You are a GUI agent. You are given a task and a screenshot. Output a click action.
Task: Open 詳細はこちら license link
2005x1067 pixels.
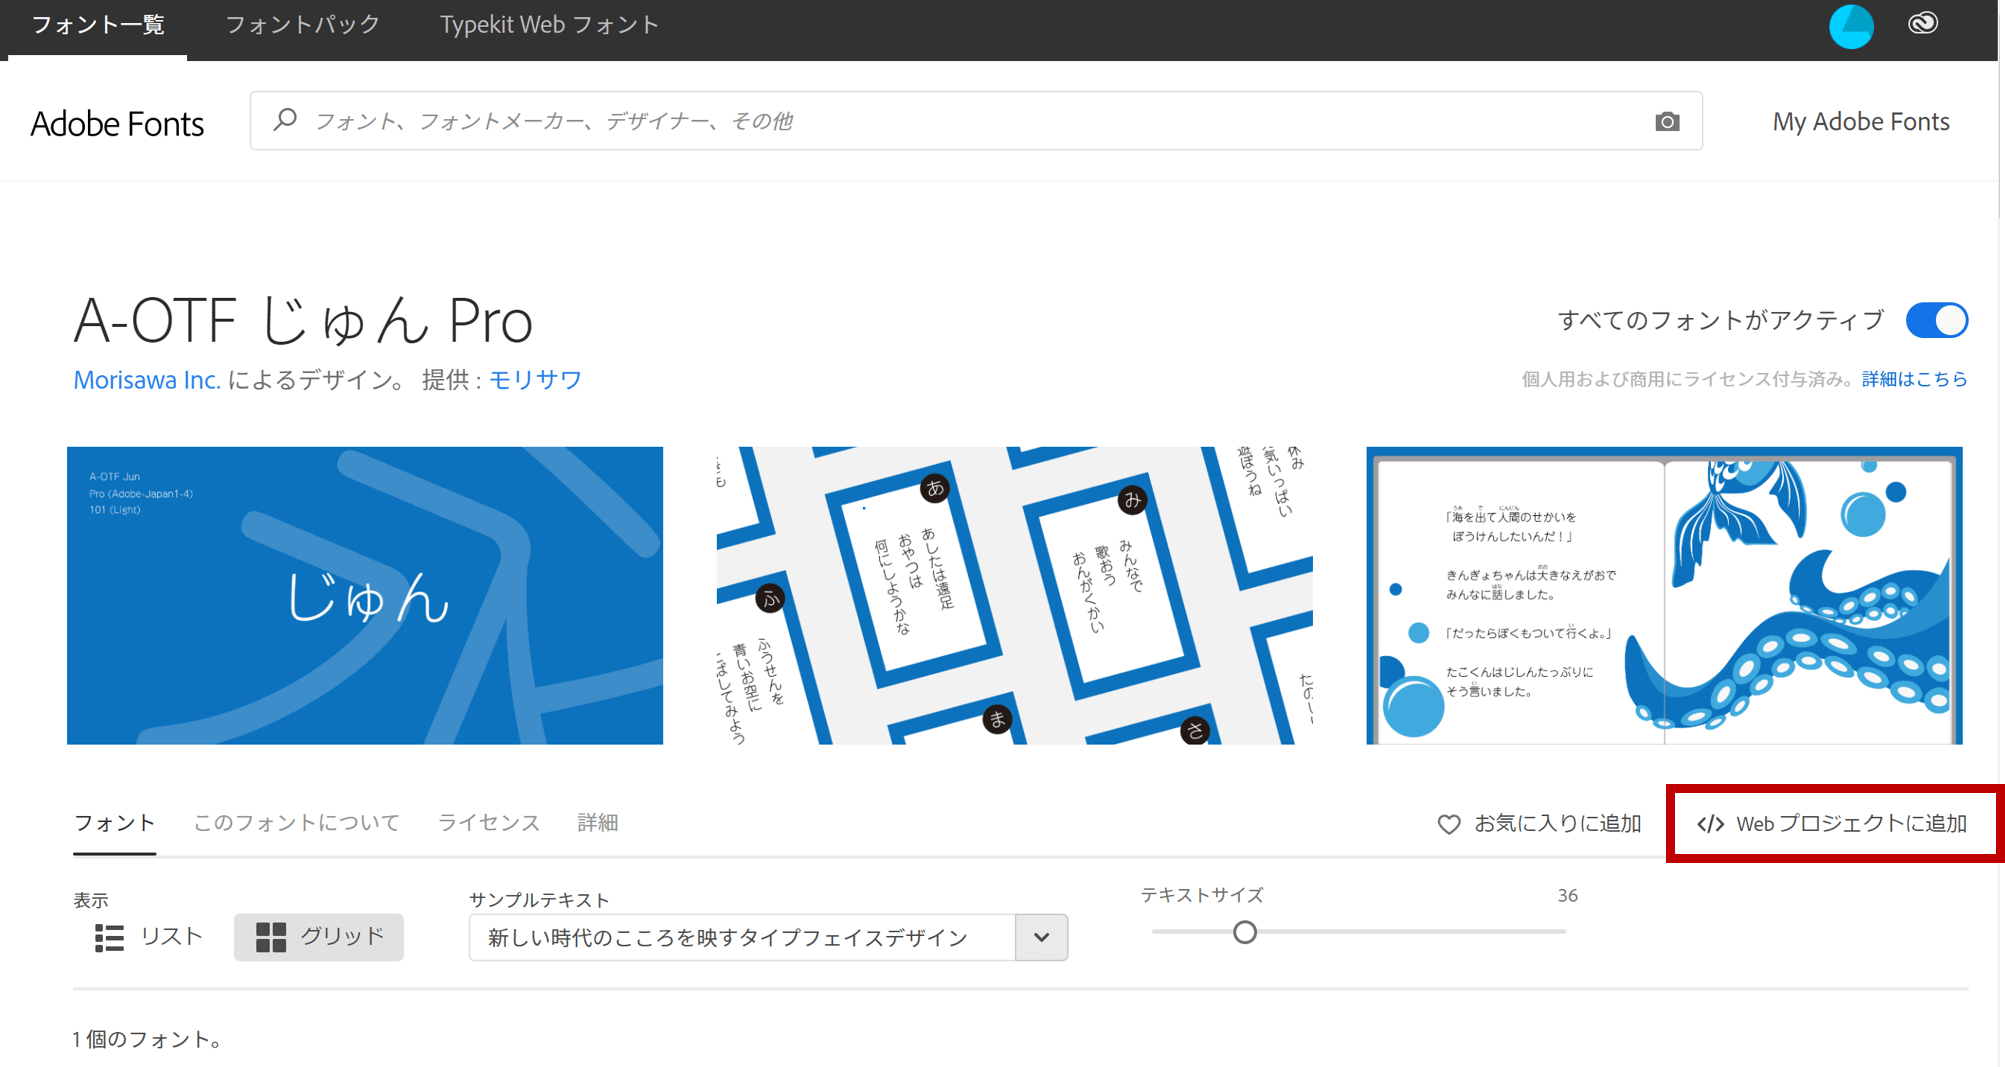point(1914,379)
